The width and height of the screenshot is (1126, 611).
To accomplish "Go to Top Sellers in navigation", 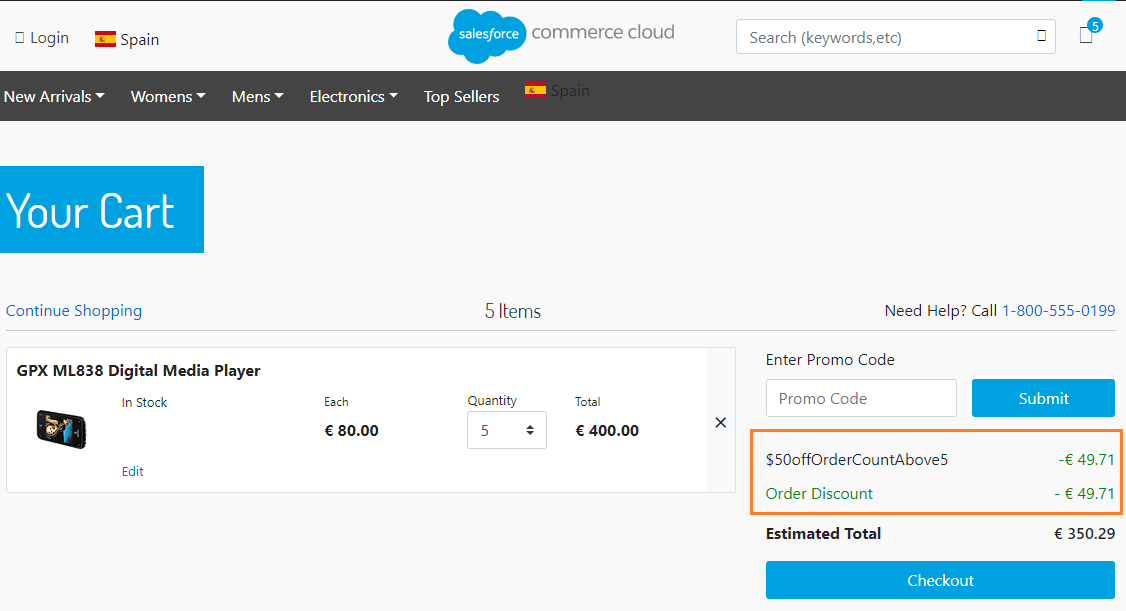I will tap(461, 96).
